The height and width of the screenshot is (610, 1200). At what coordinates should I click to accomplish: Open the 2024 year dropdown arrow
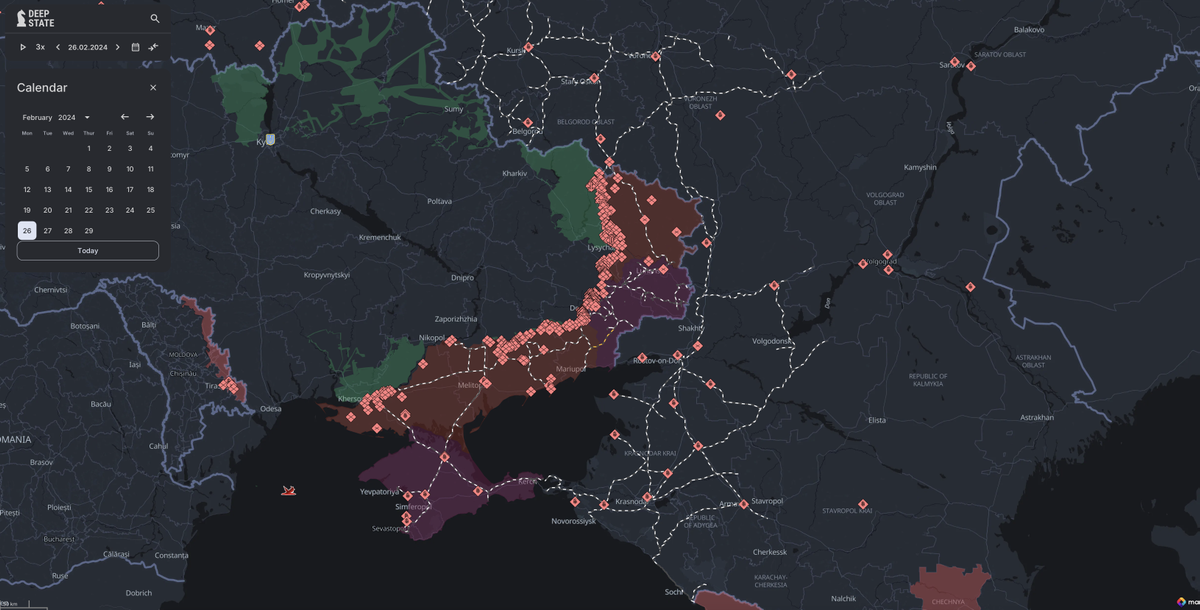tap(87, 118)
